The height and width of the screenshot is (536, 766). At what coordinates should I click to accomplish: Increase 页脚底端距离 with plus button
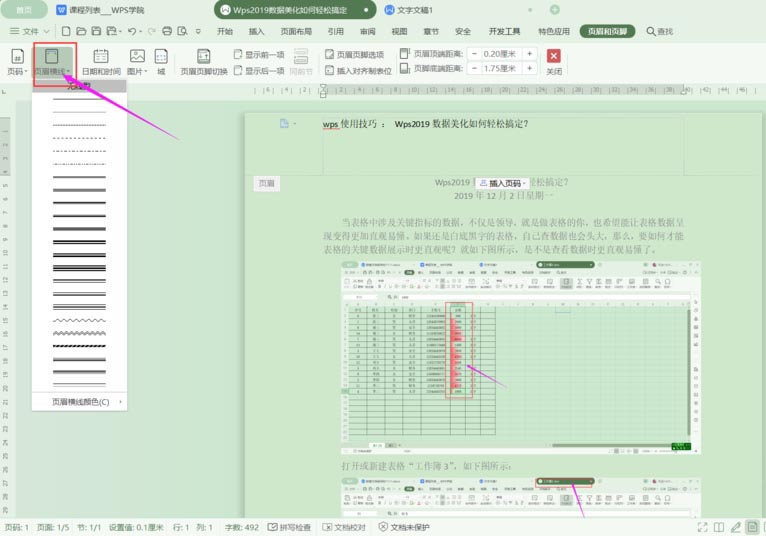pos(530,68)
